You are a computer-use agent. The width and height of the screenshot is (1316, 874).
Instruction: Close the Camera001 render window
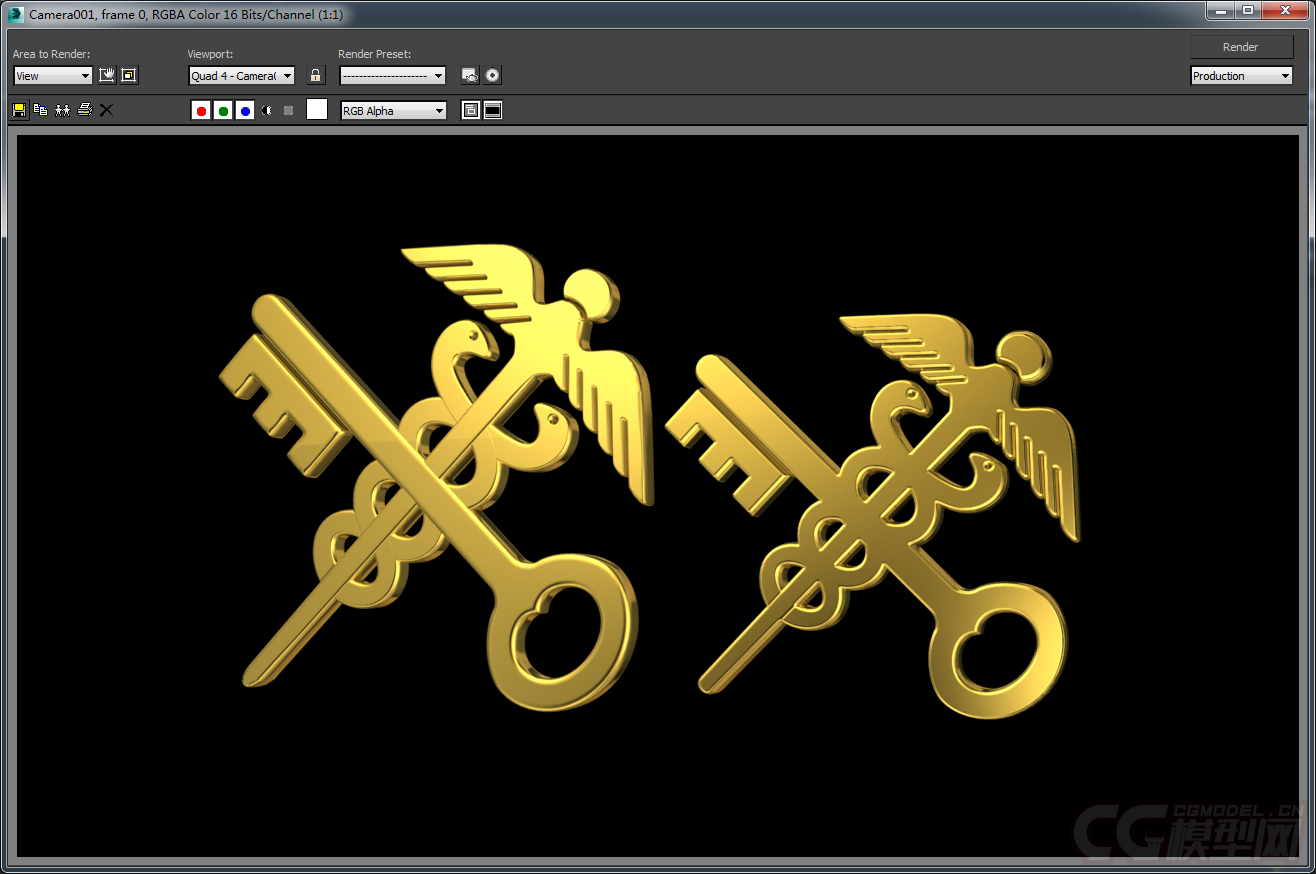1285,11
